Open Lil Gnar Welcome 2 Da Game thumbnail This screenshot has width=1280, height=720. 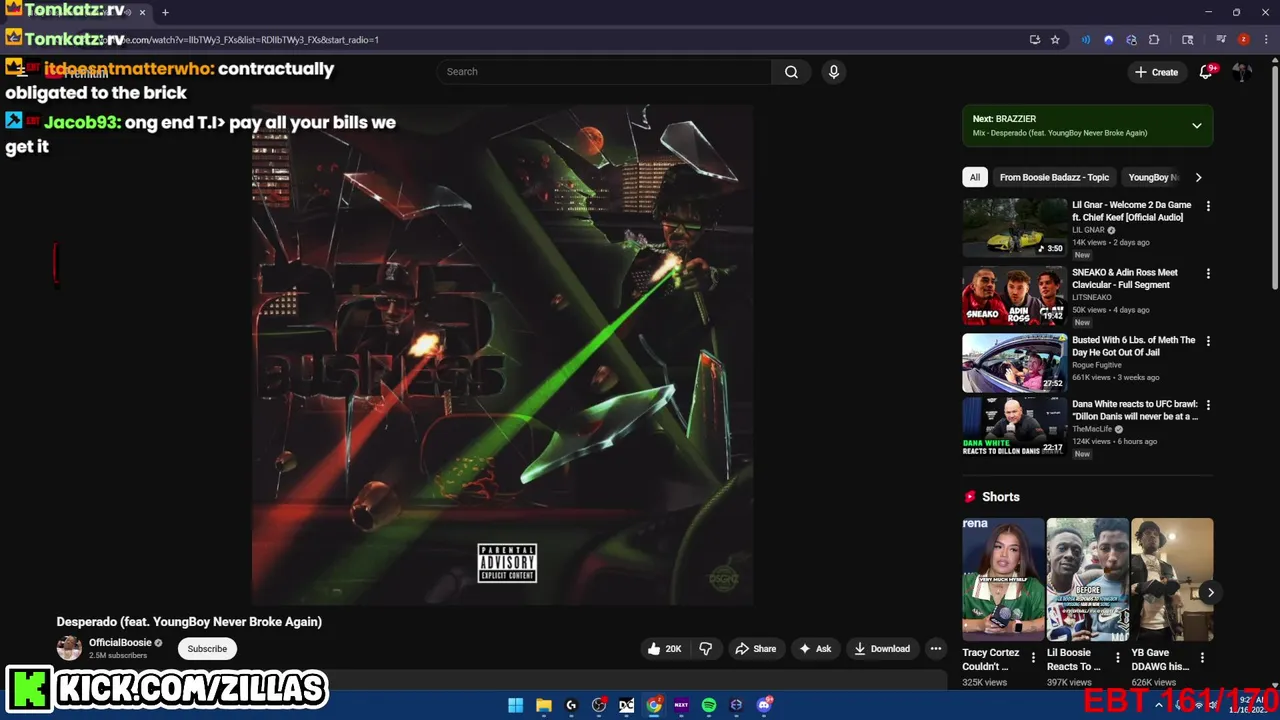(x=1015, y=228)
